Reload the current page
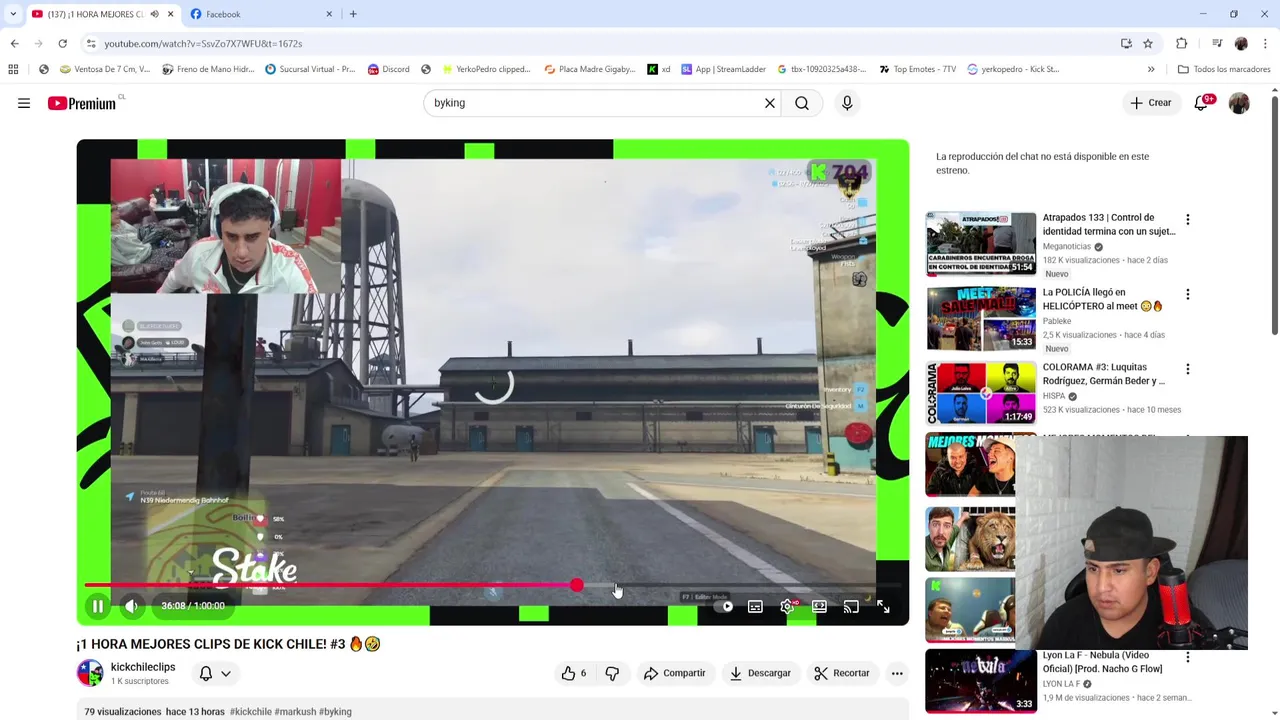This screenshot has height=720, width=1280. [x=62, y=43]
